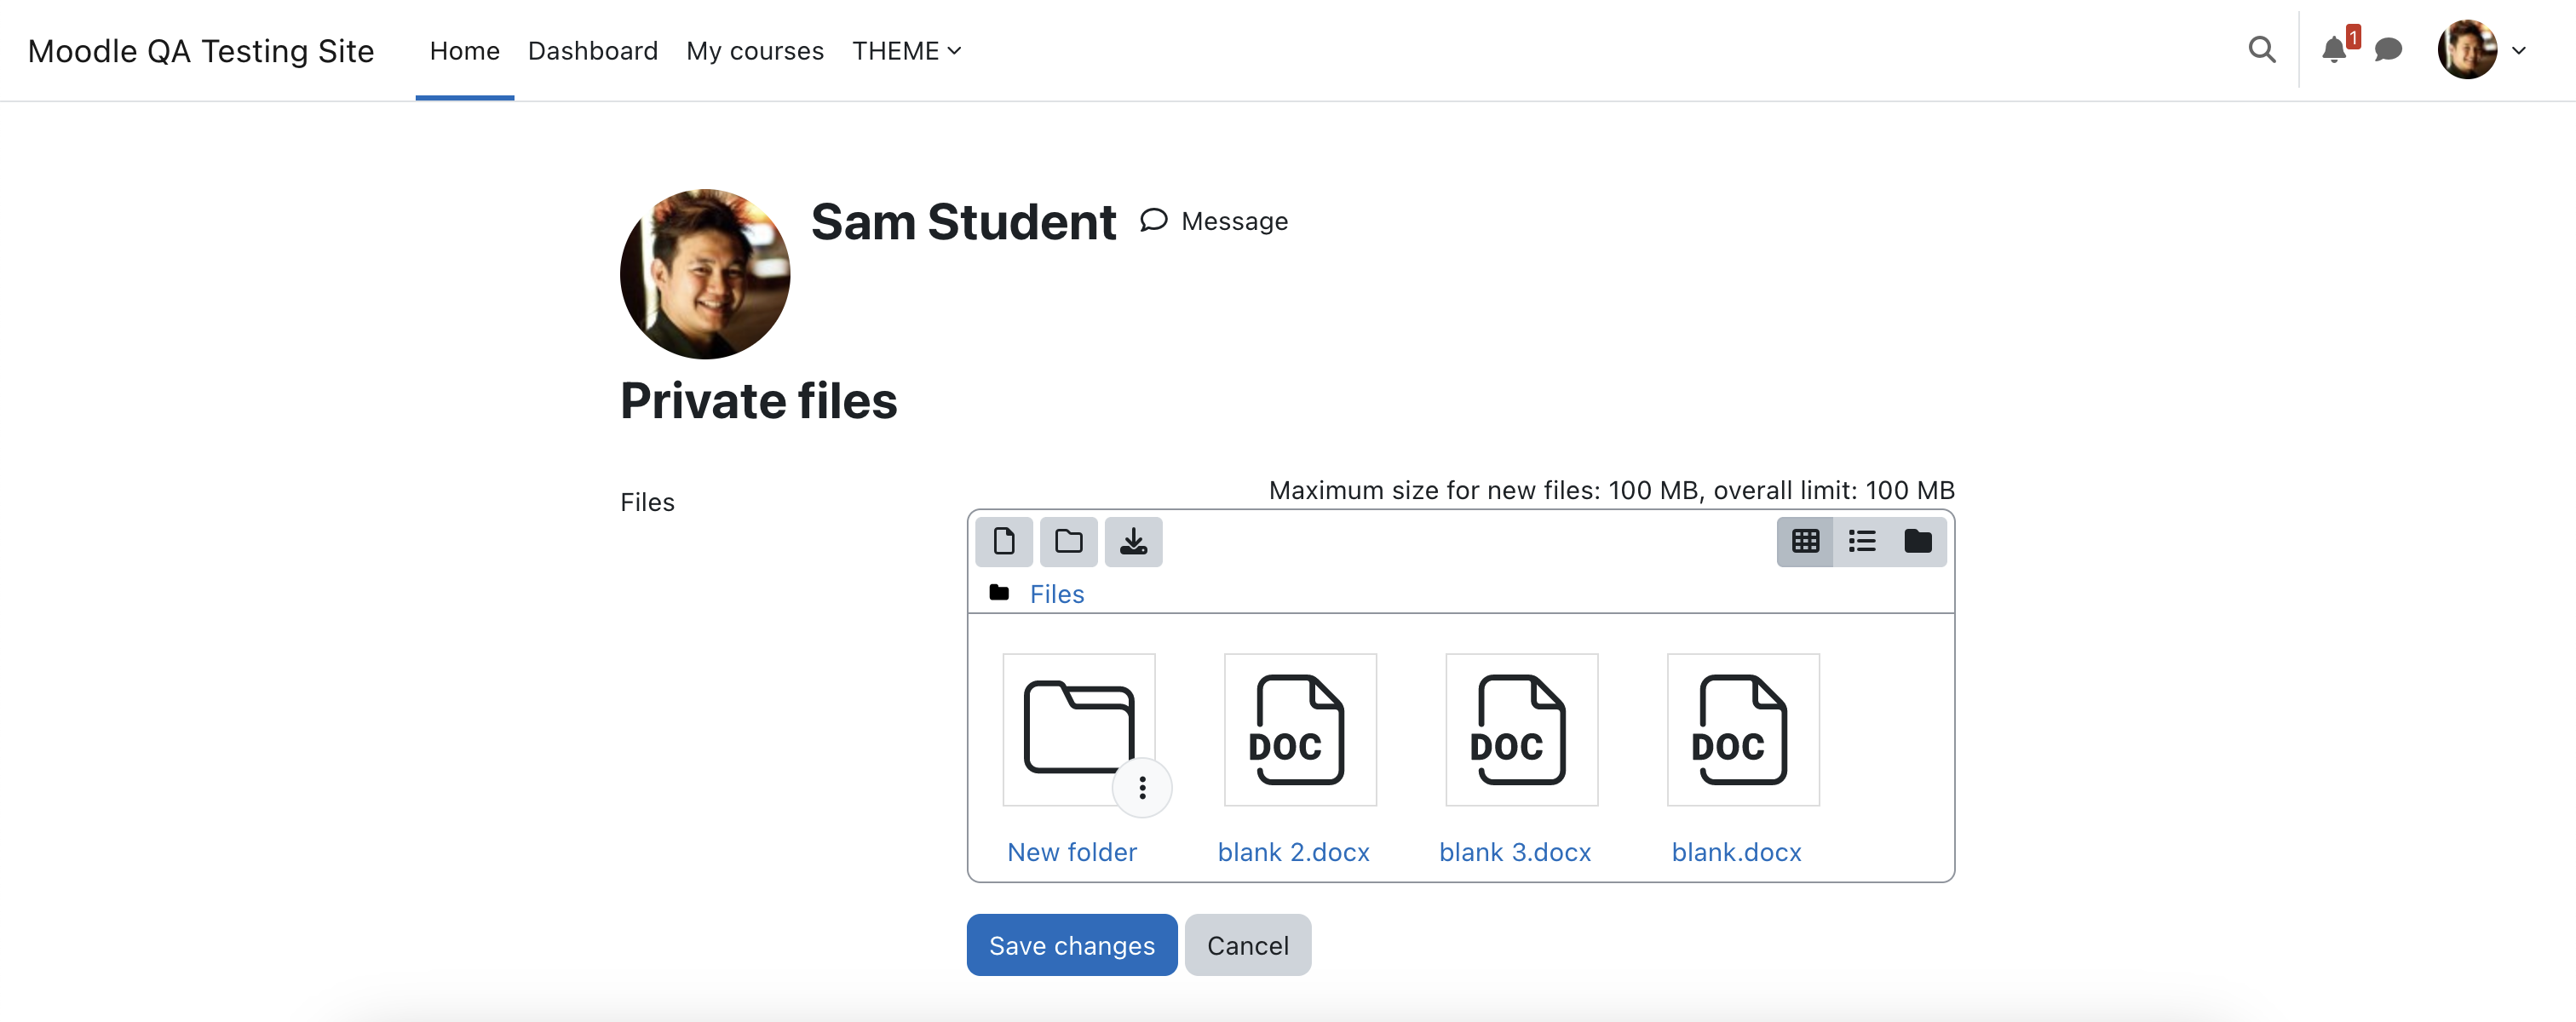Click Sam Student's large profile picture
Screen dimensions: 2576x1022
[705, 274]
